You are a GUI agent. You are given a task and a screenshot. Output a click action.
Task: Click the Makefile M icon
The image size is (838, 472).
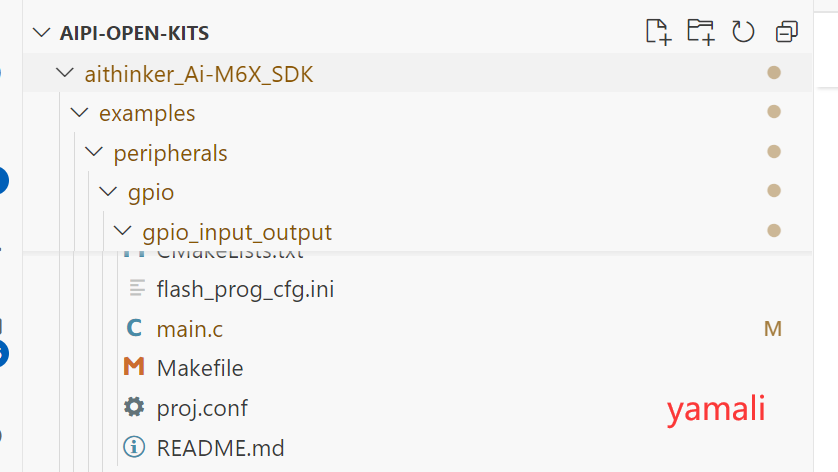(x=134, y=367)
